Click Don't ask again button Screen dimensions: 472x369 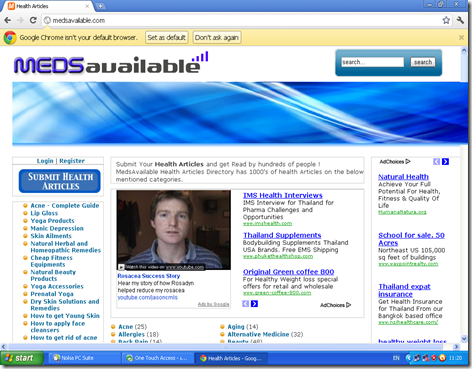click(x=217, y=37)
